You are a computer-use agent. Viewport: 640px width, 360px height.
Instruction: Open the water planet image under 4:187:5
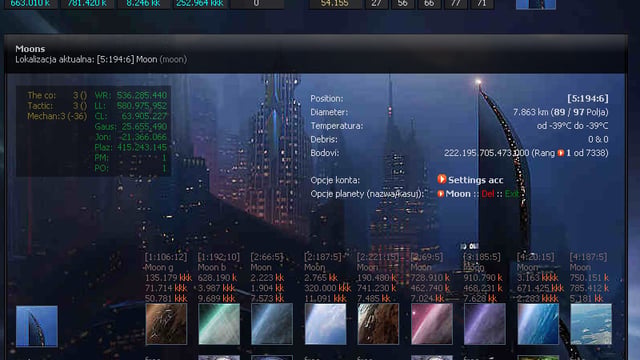tap(591, 324)
